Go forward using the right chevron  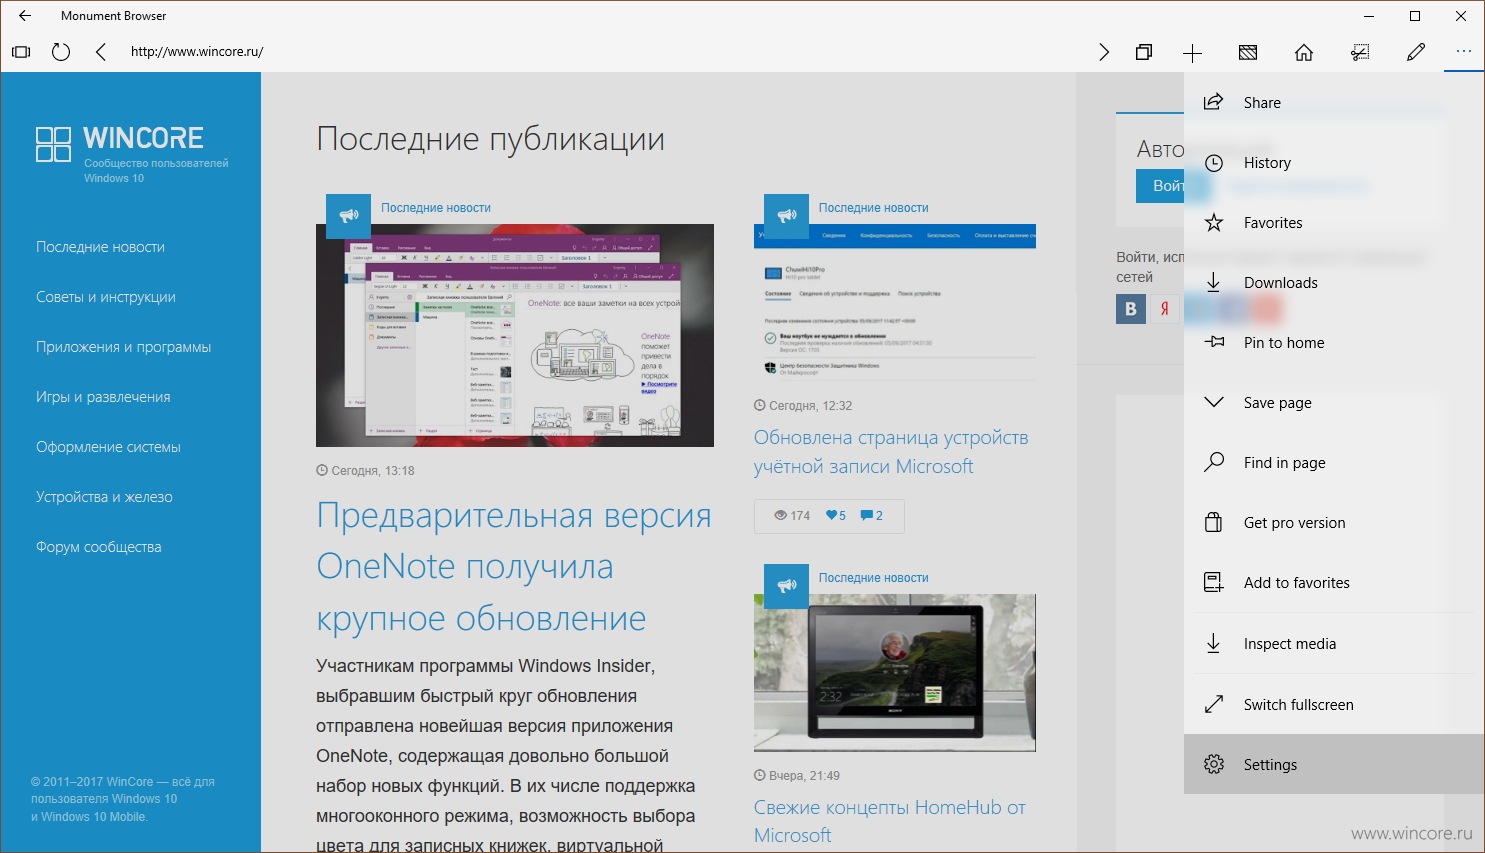tap(1104, 52)
